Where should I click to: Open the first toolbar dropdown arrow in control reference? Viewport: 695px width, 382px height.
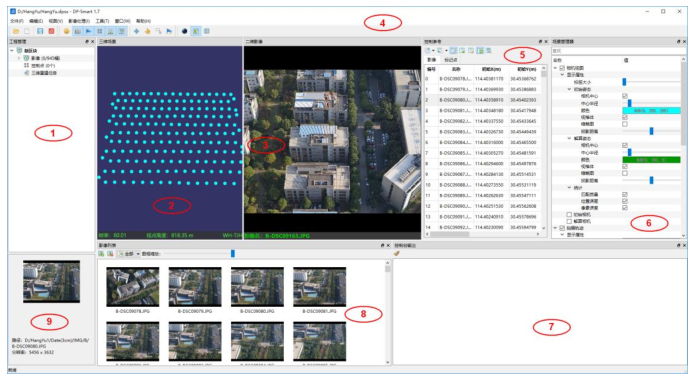pyautogui.click(x=433, y=51)
